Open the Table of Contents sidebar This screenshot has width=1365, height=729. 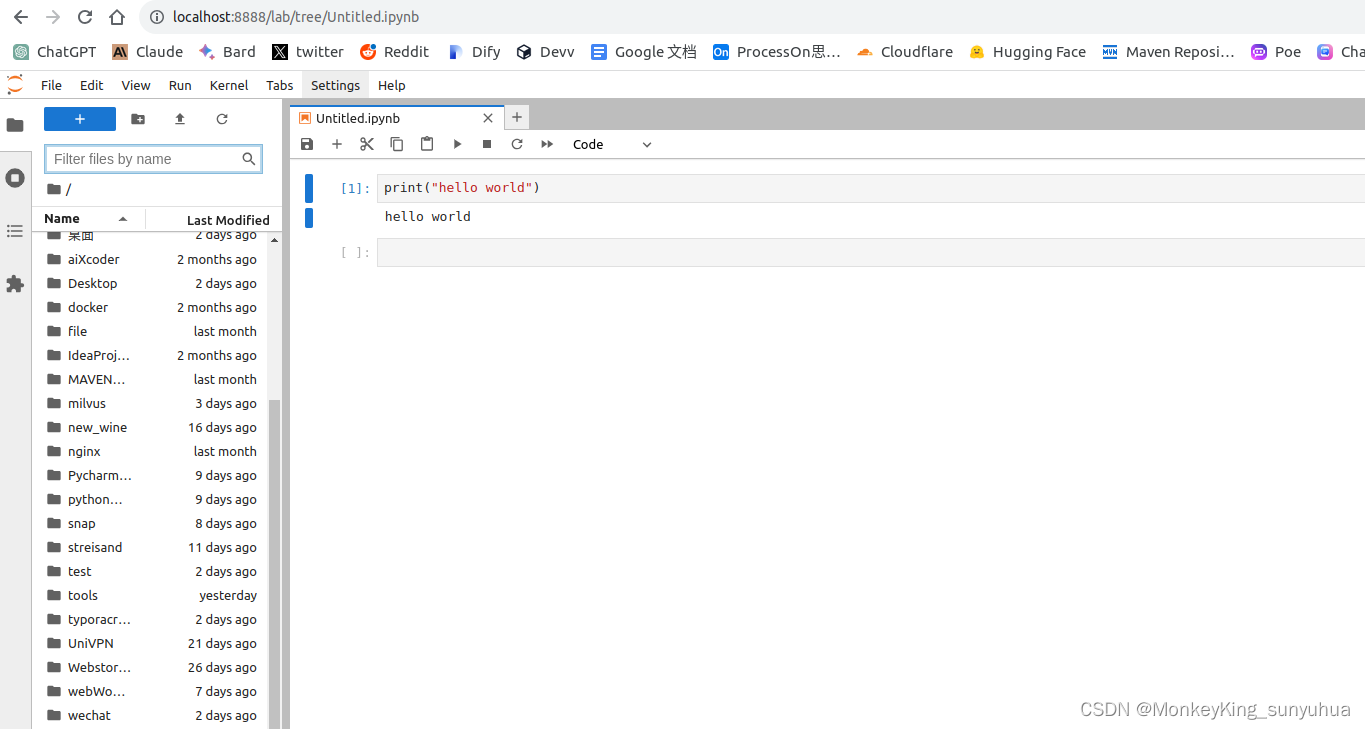click(15, 231)
